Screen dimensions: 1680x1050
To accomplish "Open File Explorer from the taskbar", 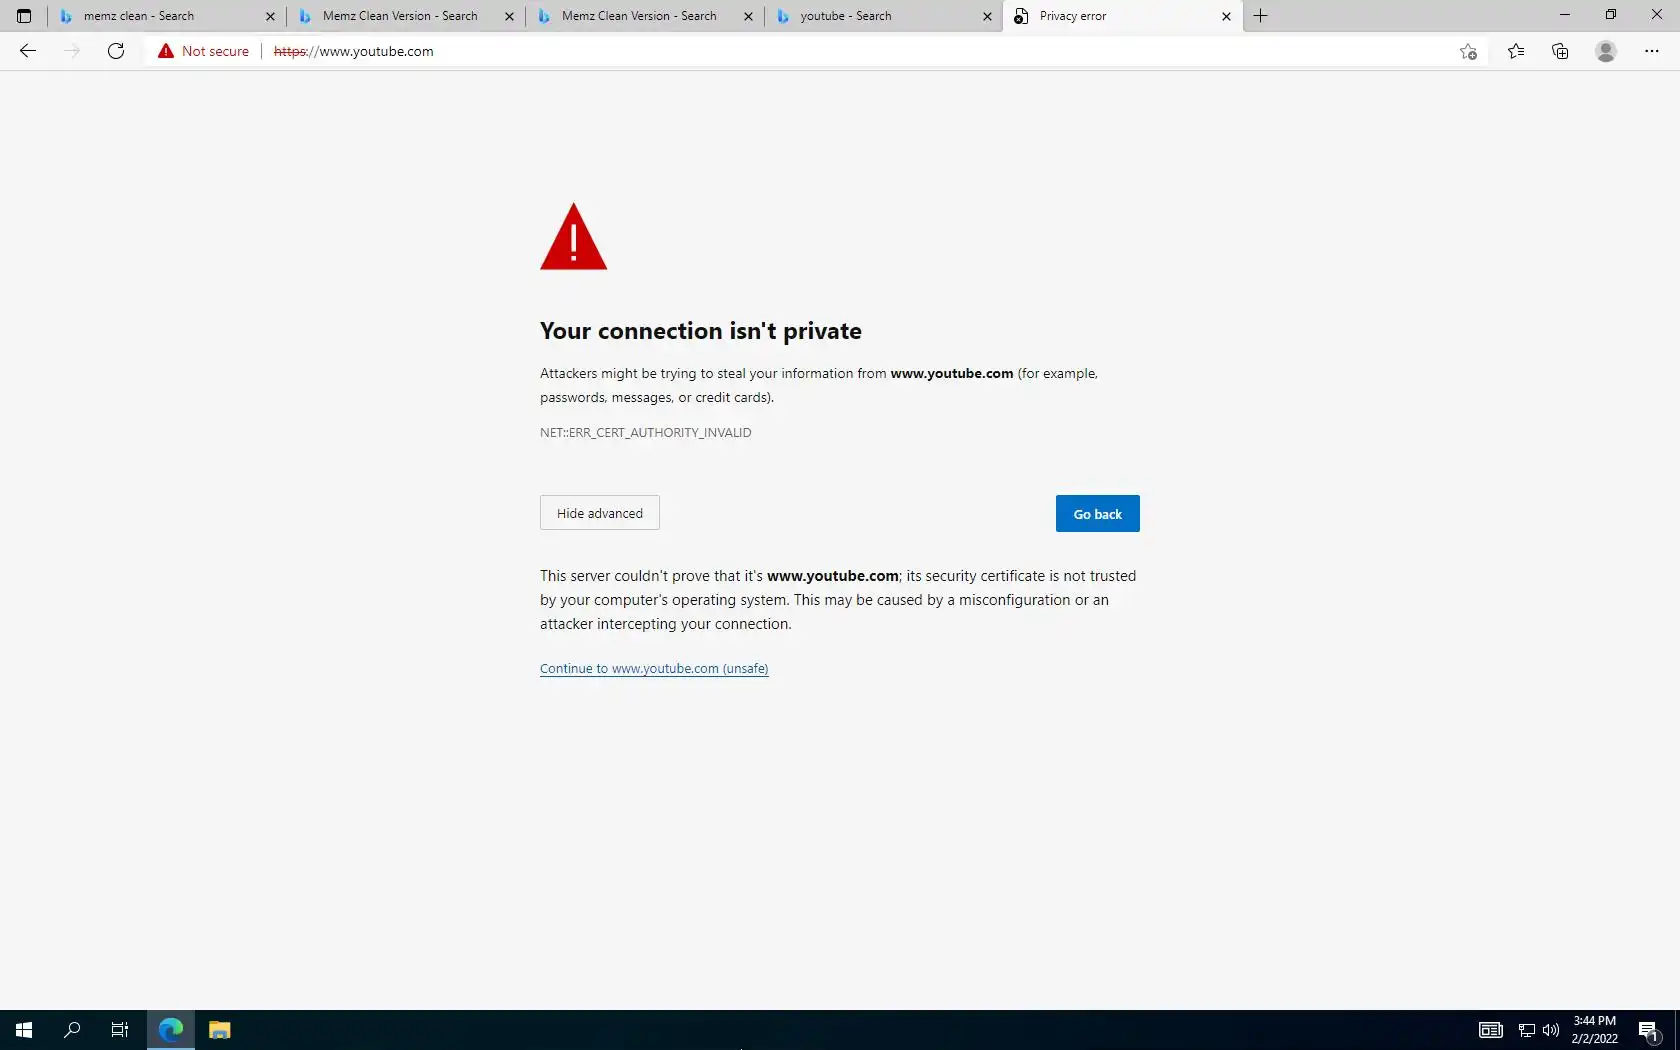I will pyautogui.click(x=219, y=1030).
